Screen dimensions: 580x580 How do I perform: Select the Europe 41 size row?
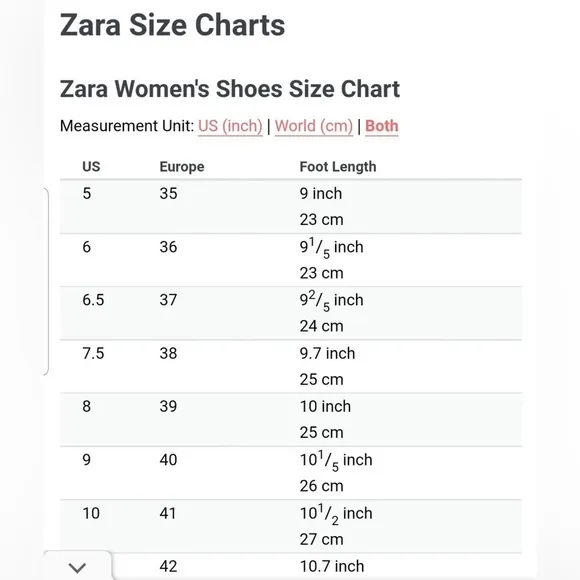[291, 526]
